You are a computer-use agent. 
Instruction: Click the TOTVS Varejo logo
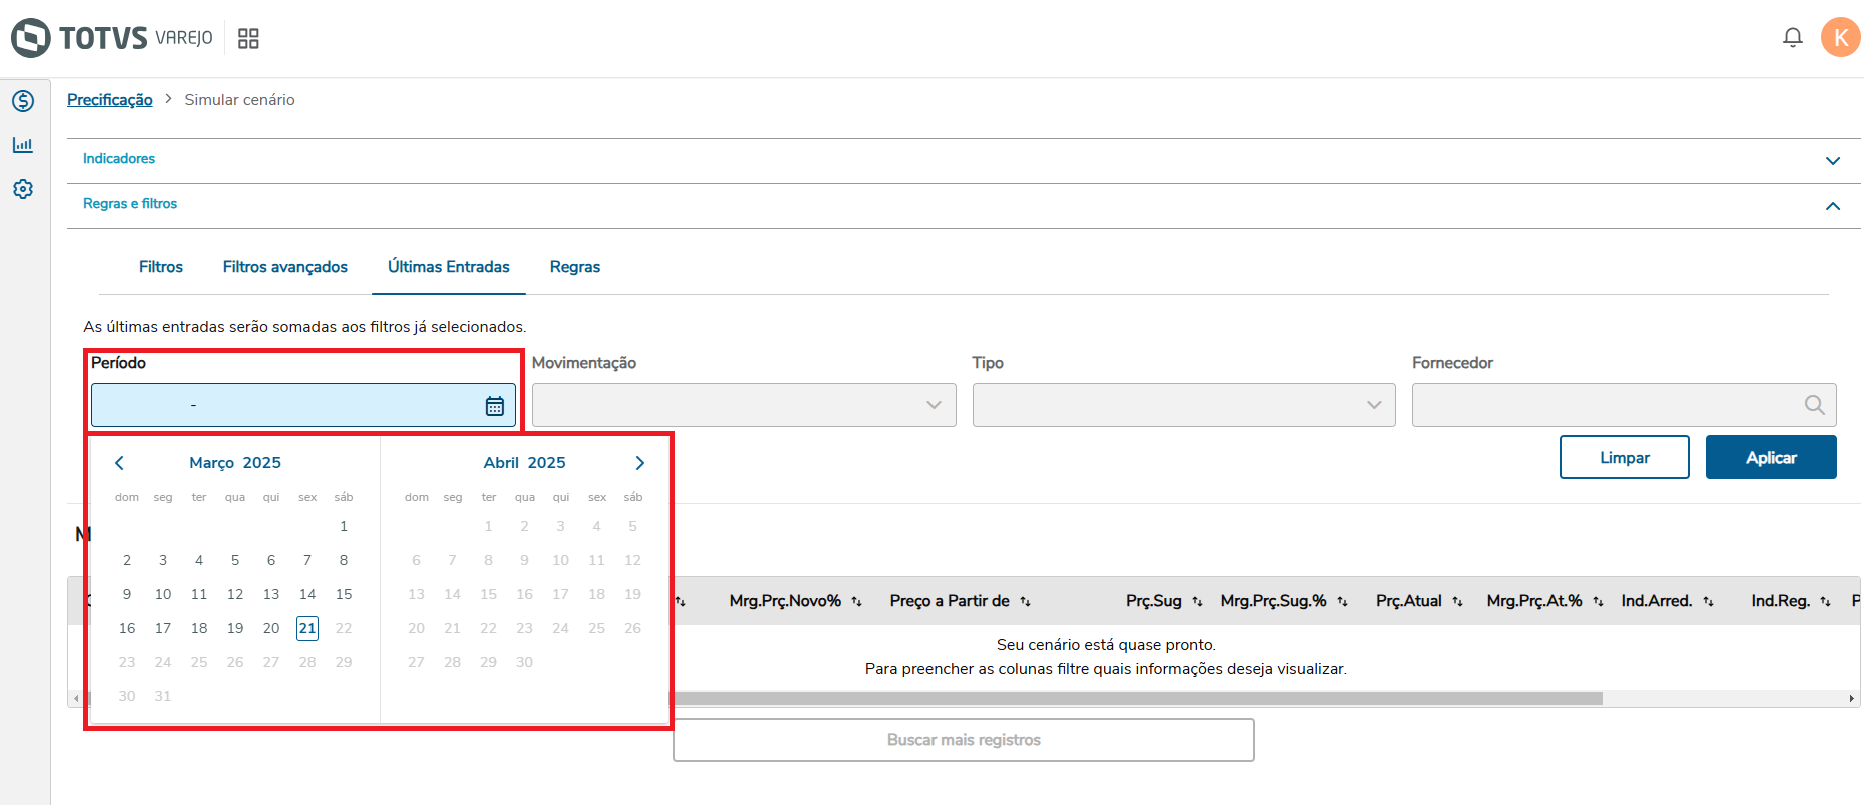pyautogui.click(x=111, y=38)
